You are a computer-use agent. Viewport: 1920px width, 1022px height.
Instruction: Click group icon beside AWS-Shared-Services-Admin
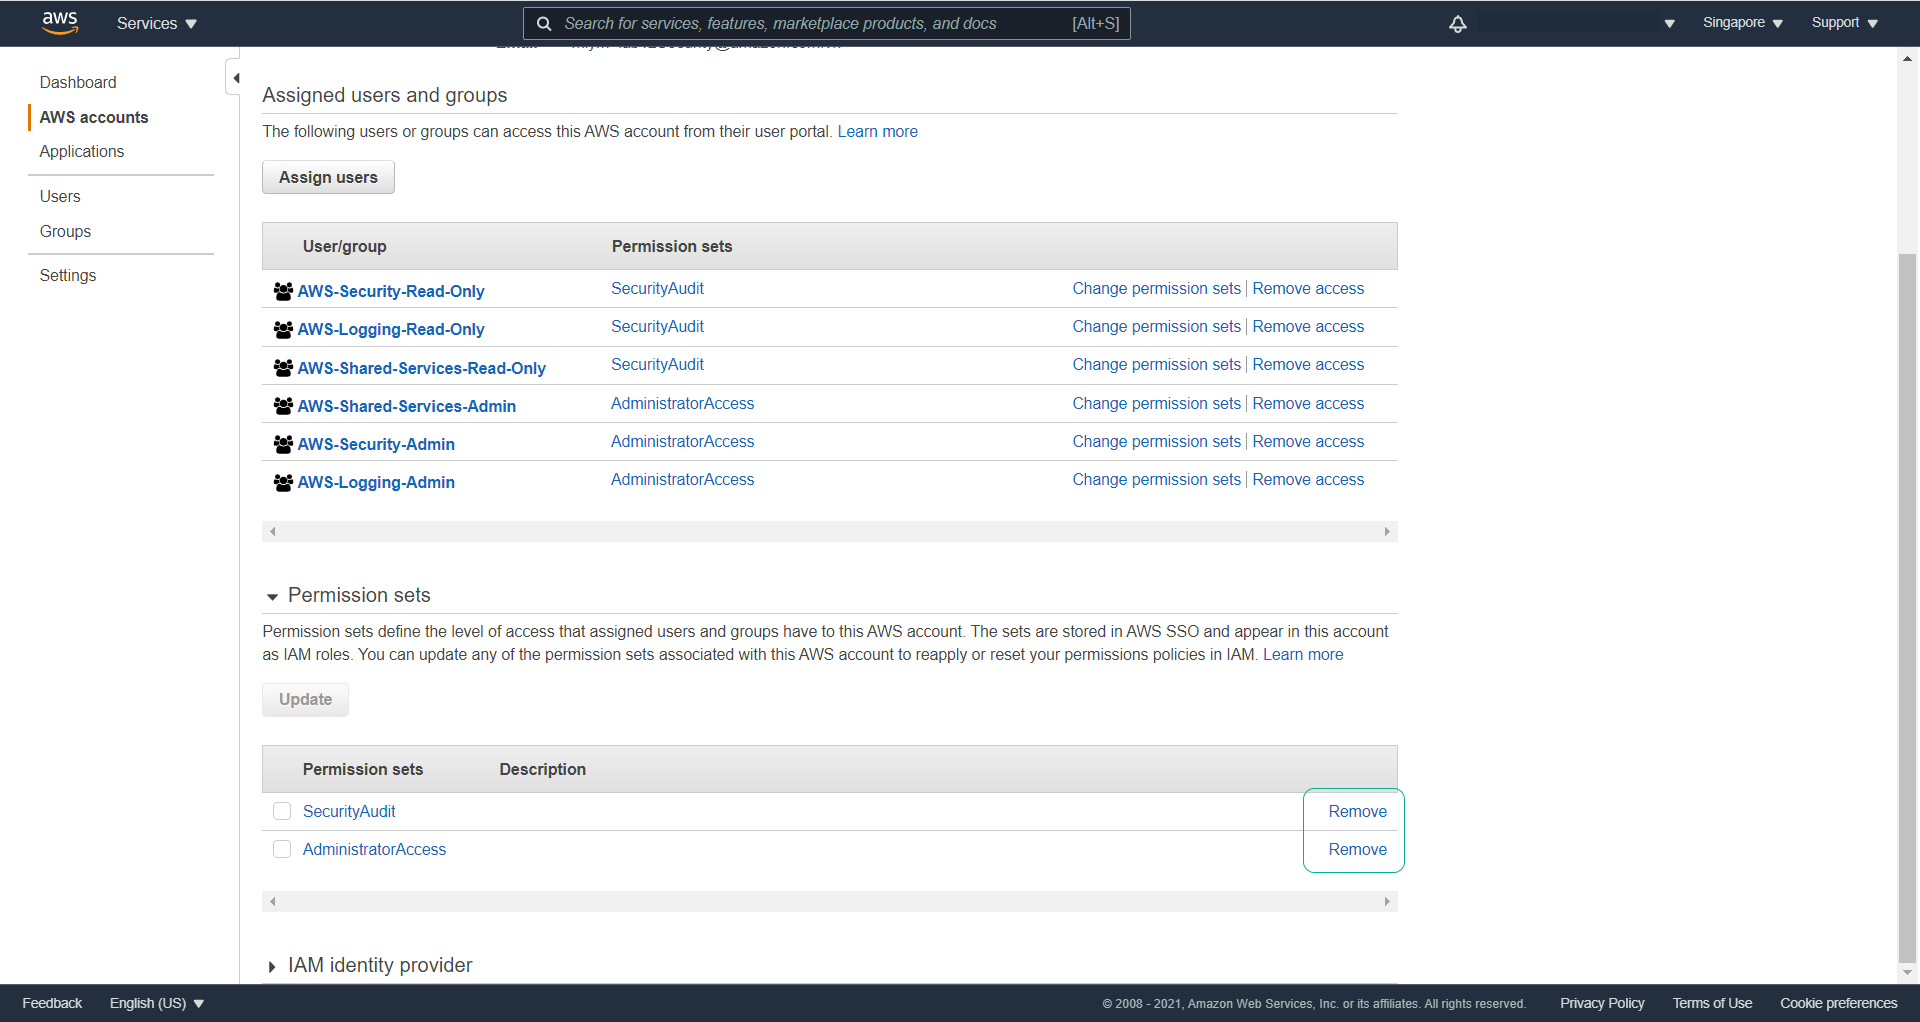click(283, 406)
